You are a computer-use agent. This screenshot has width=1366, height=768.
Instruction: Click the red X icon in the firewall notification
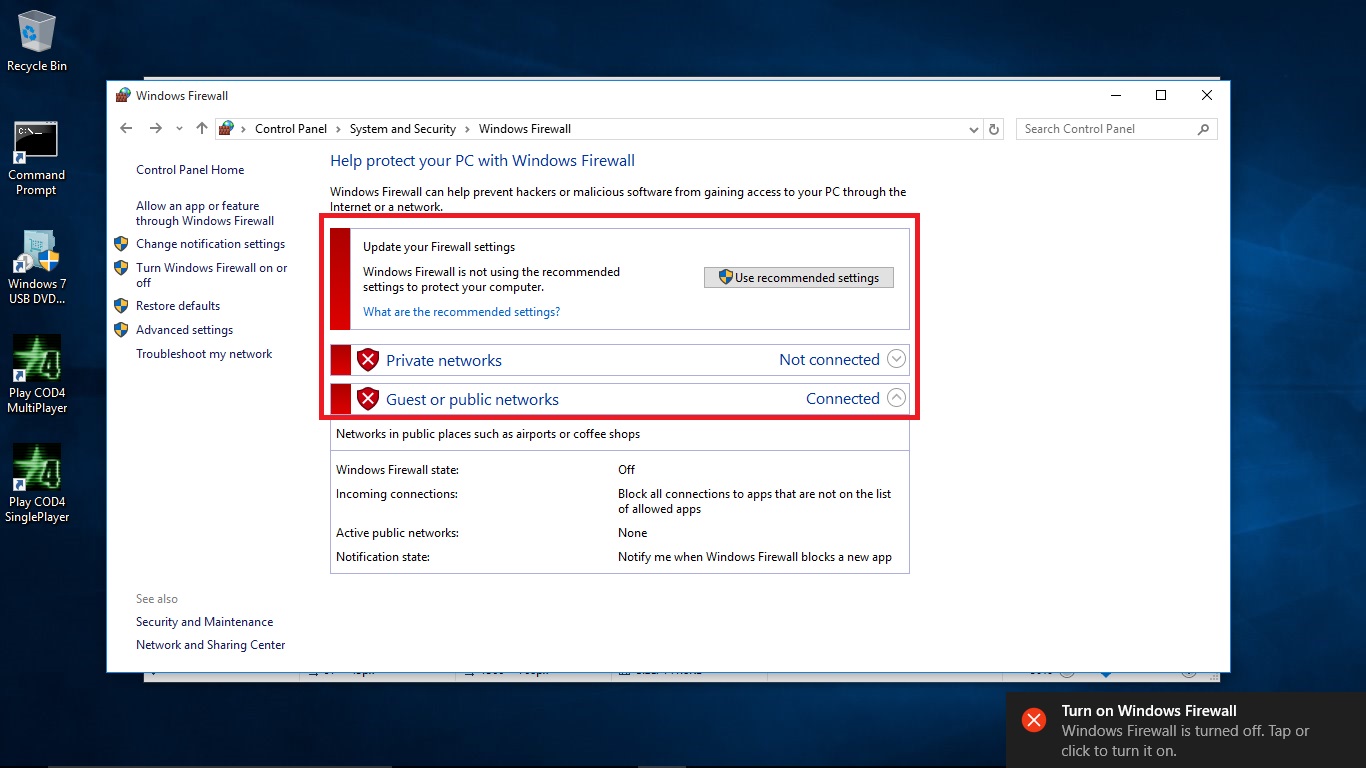pos(1034,720)
